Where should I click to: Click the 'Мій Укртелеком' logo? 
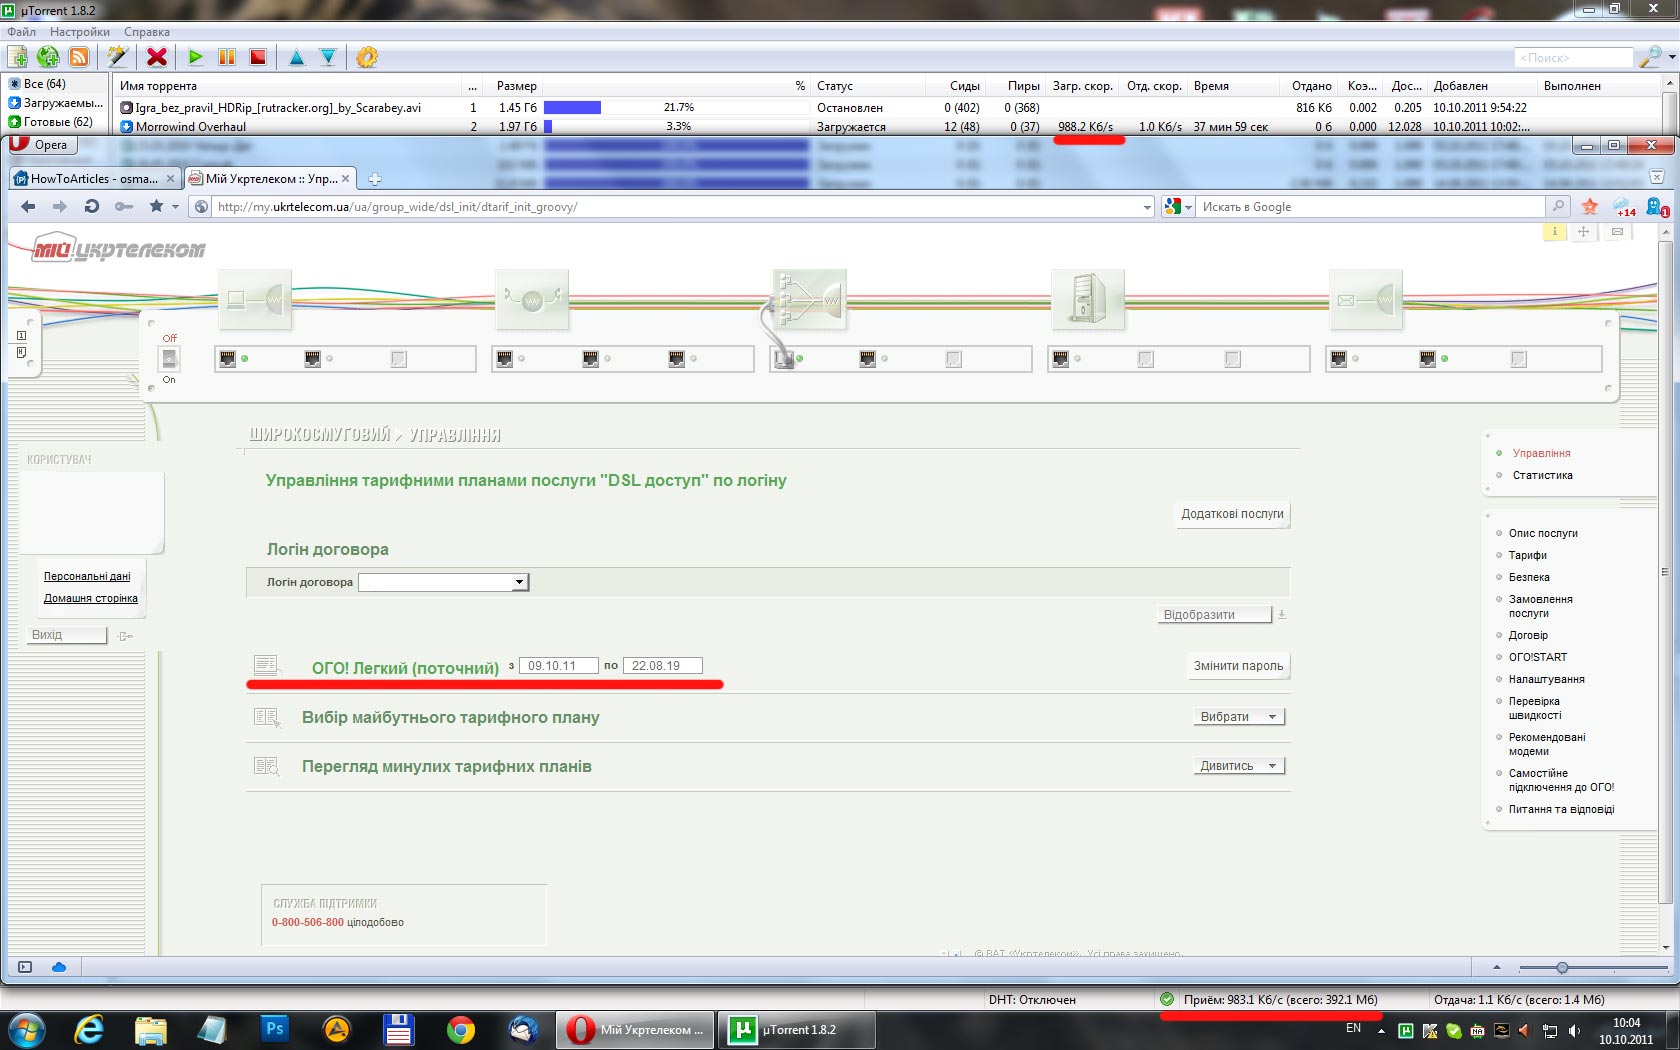pos(118,249)
